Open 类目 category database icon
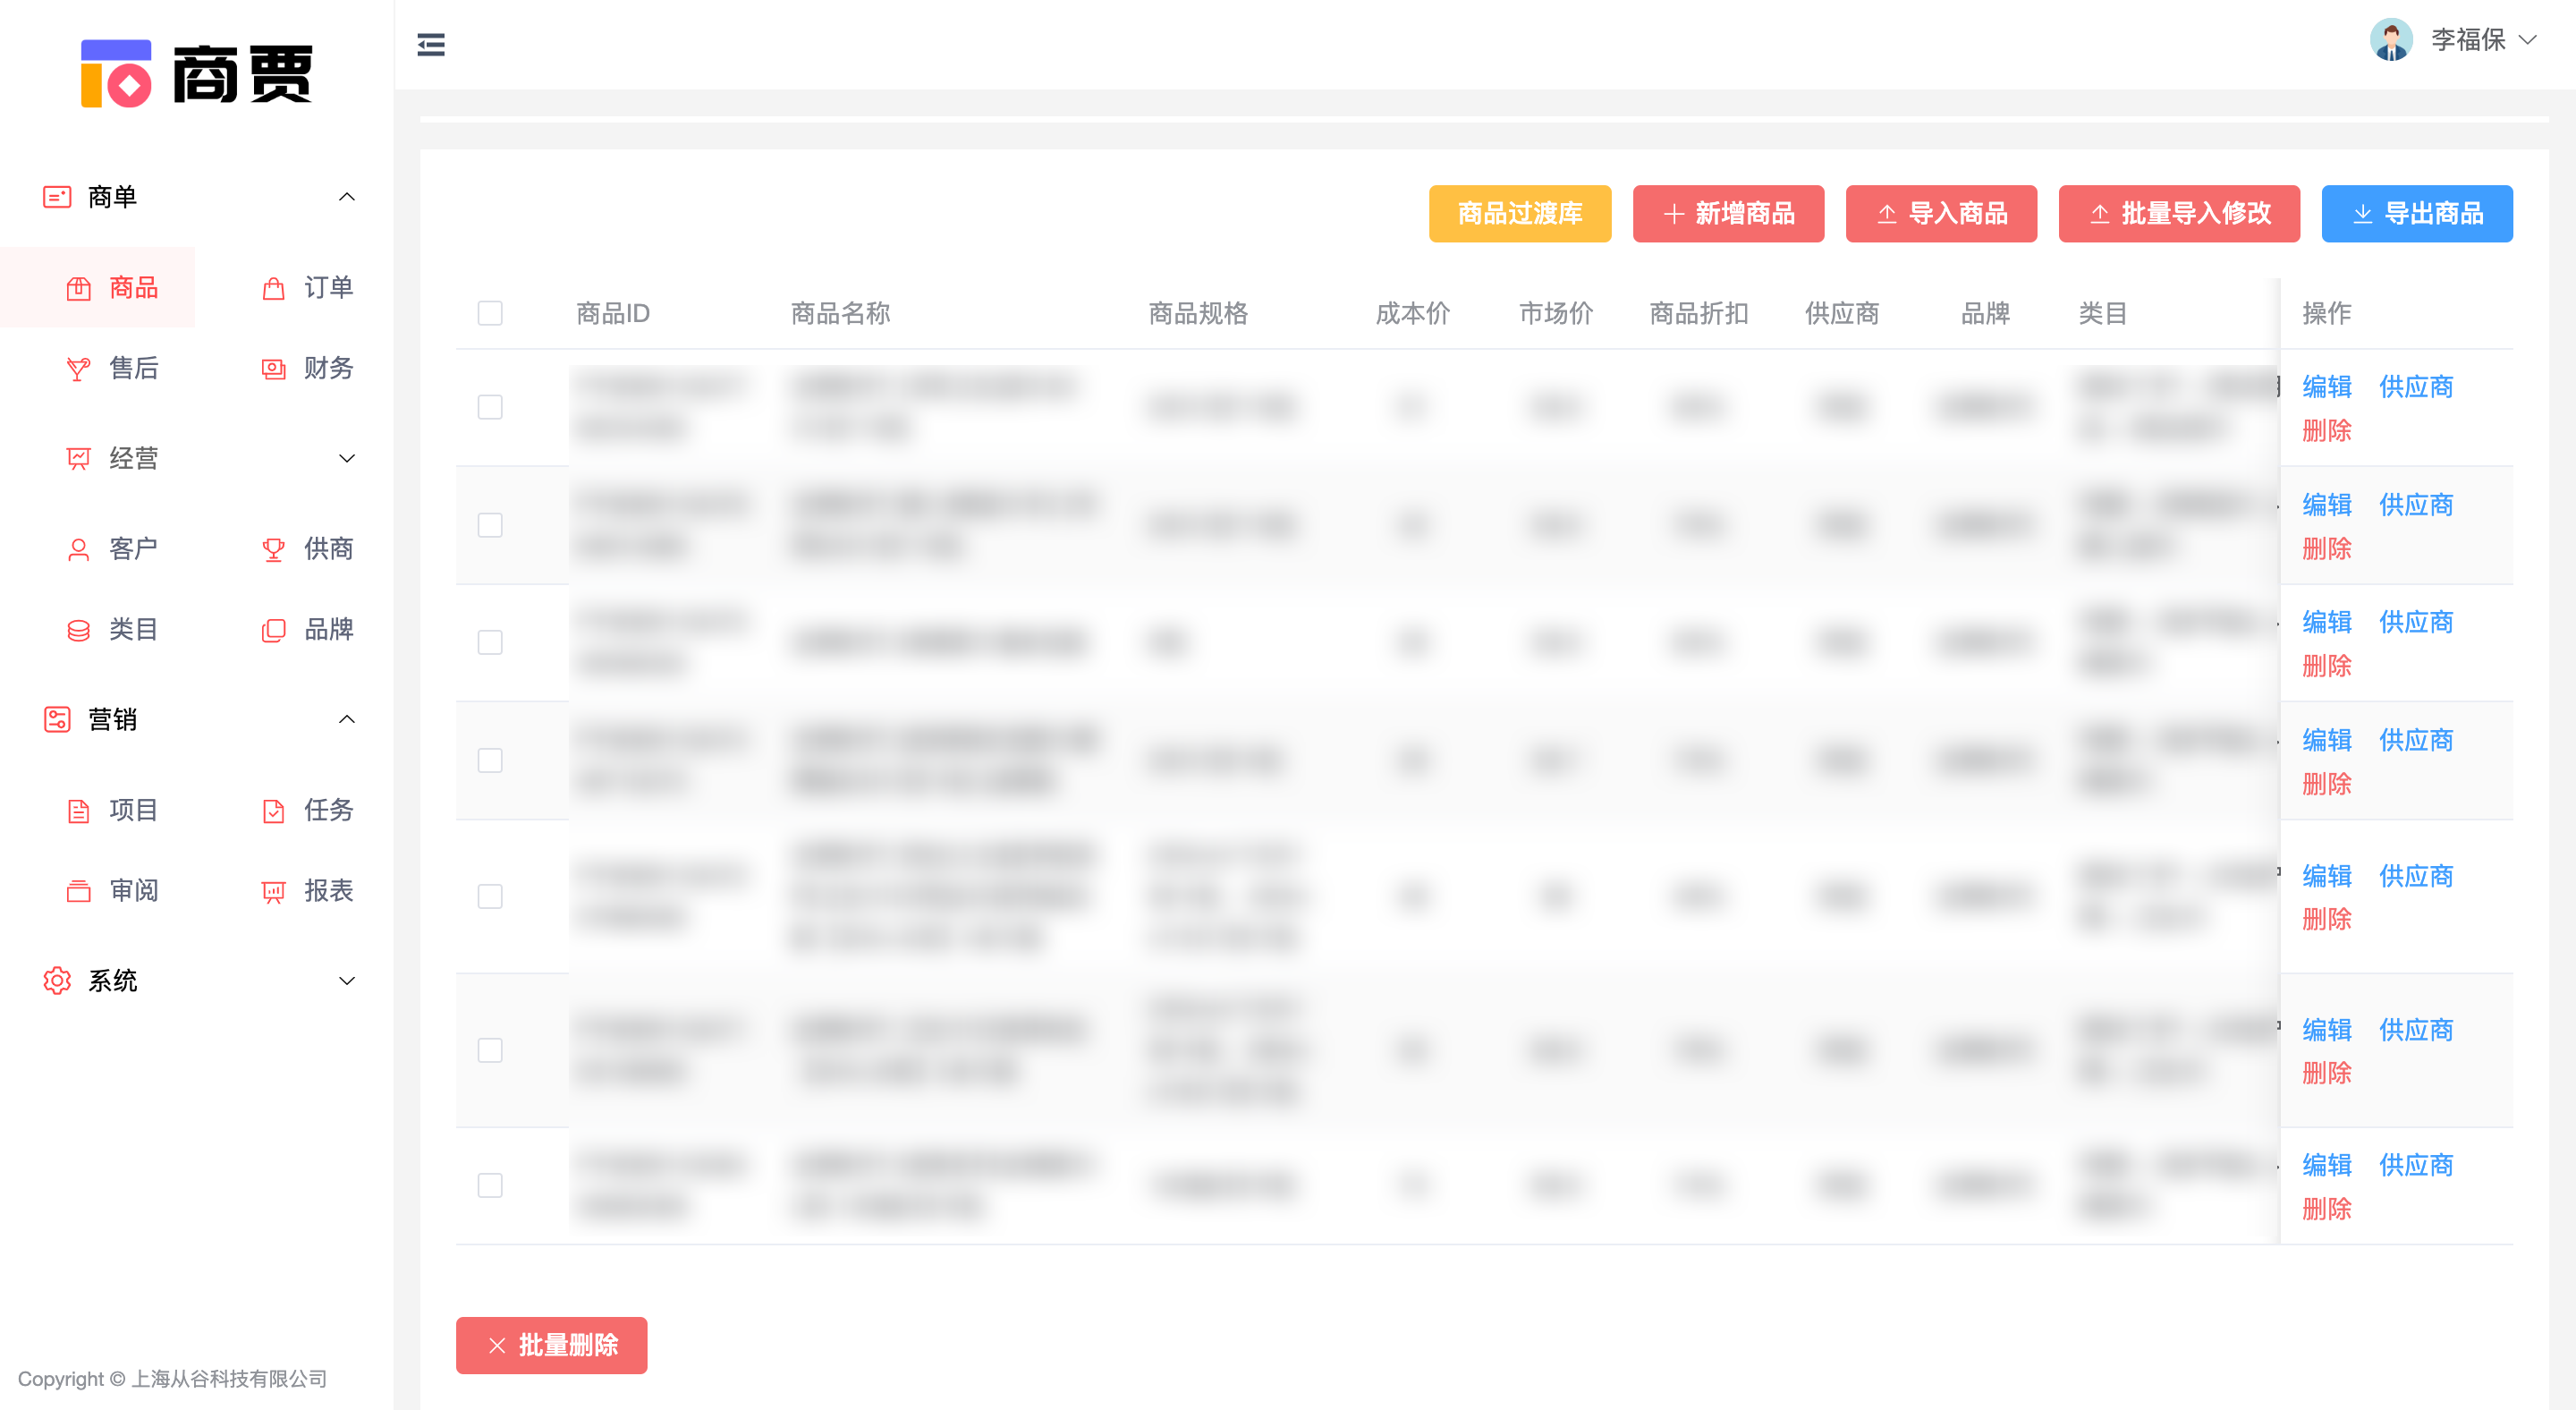 pyautogui.click(x=78, y=630)
